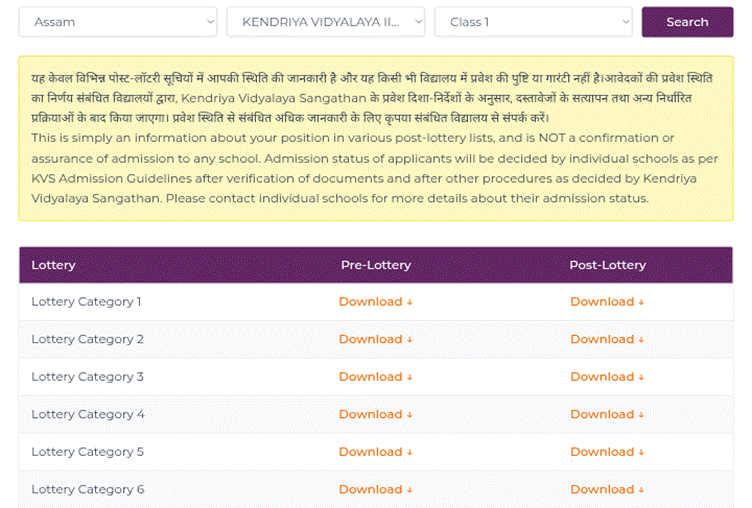Click the purple Search button
752x508 pixels.
coord(687,22)
